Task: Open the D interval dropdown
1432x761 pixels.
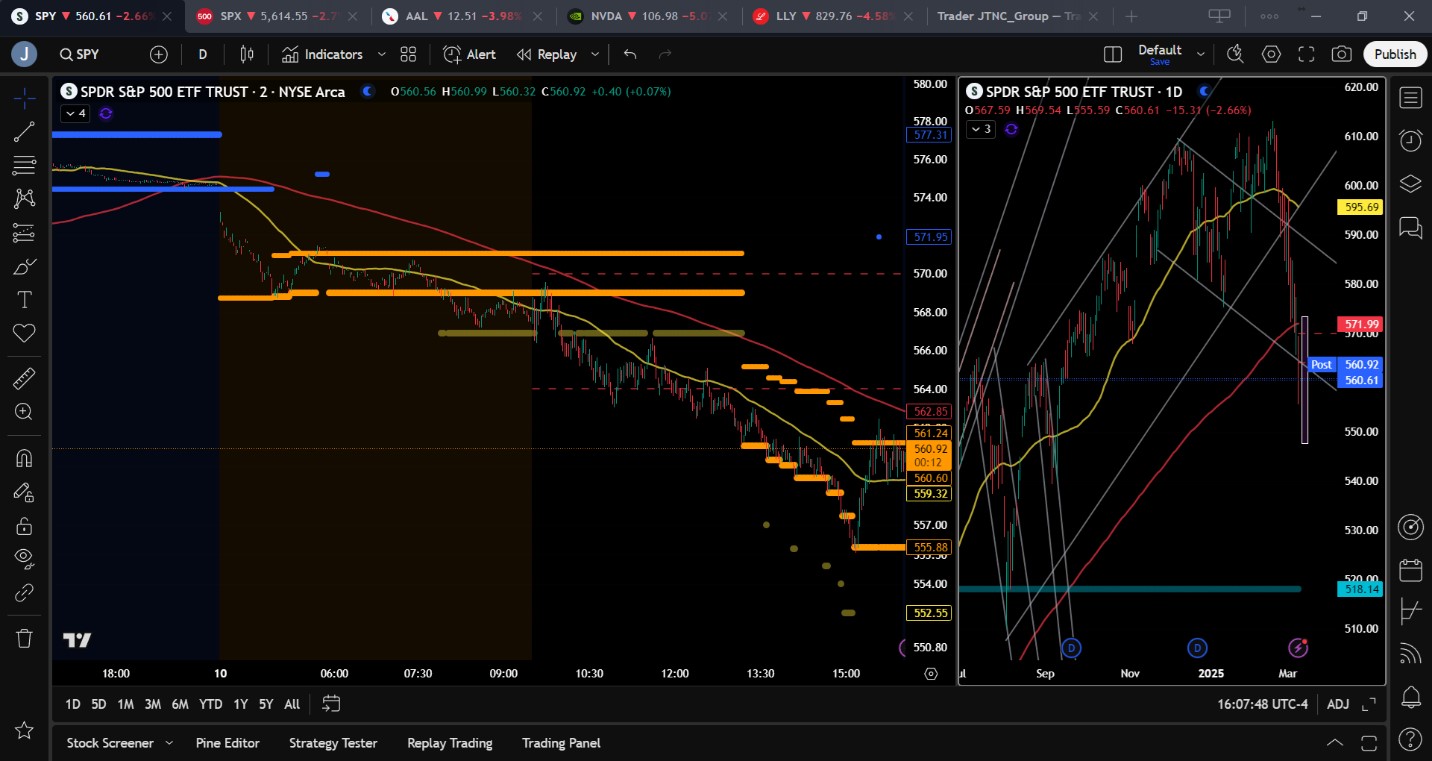Action: (203, 55)
